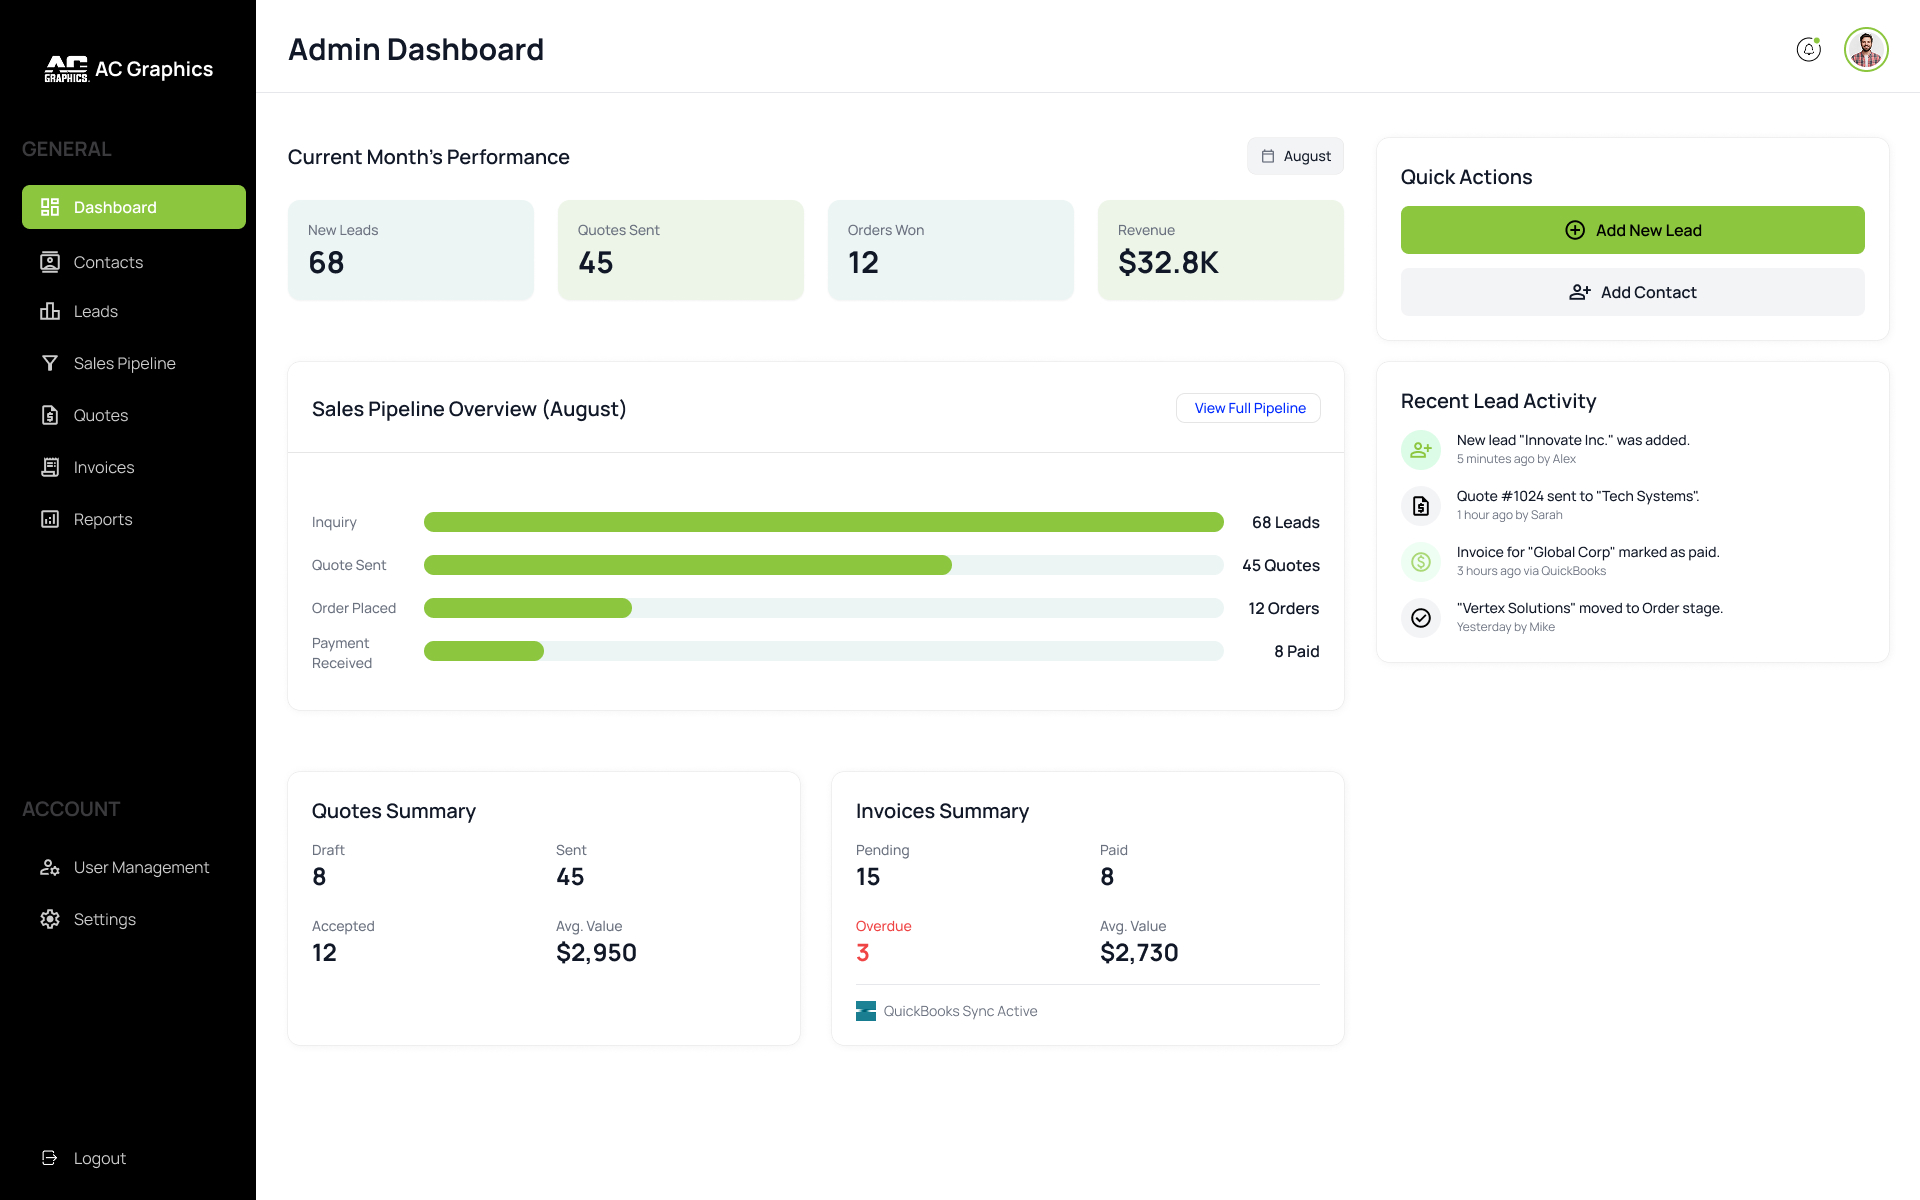Screen dimensions: 1920x1200
Task: Click the Quote Sent progress bar
Action: point(822,565)
